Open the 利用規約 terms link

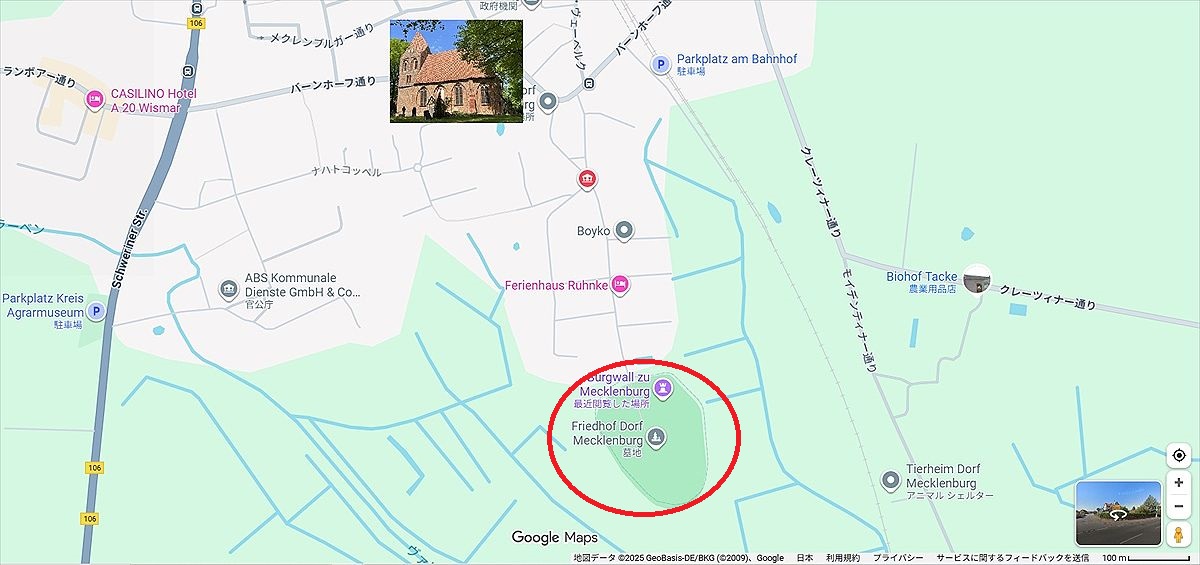(843, 558)
